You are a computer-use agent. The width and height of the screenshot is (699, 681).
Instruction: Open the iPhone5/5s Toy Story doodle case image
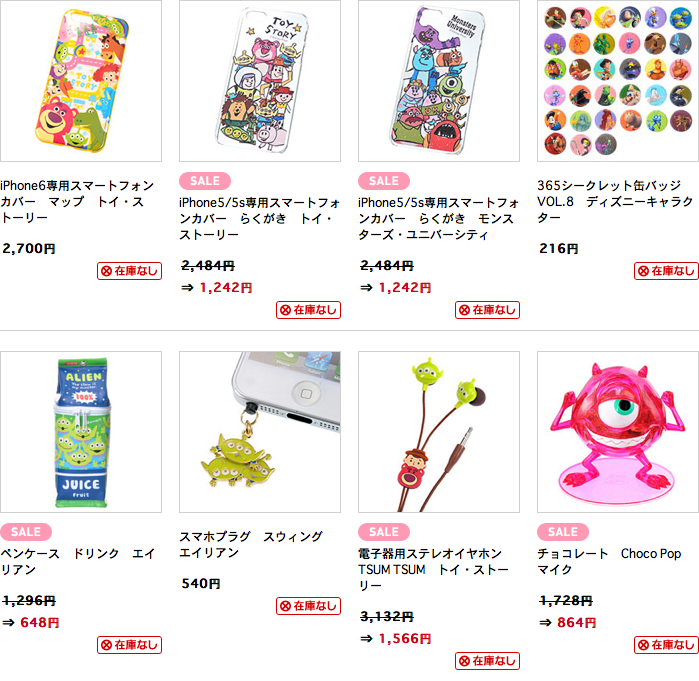pyautogui.click(x=260, y=81)
